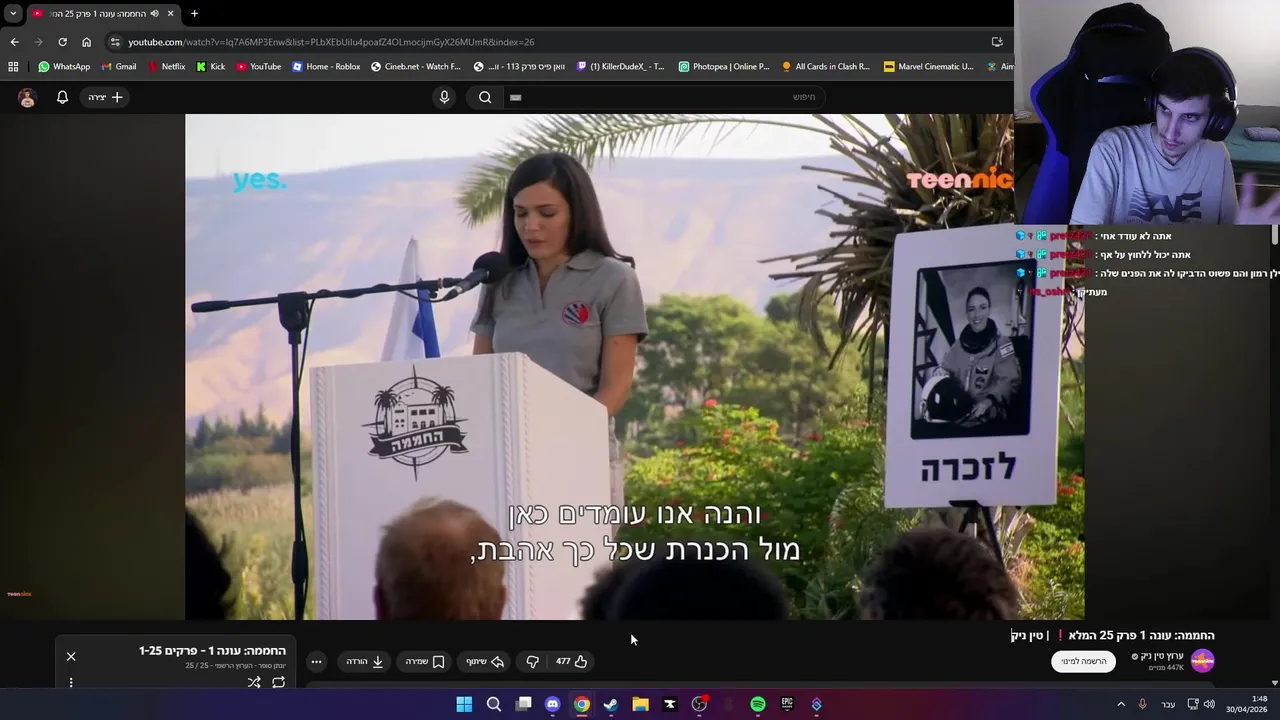The width and height of the screenshot is (1280, 720).
Task: Like the video with thumbs up 477
Action: coord(571,661)
